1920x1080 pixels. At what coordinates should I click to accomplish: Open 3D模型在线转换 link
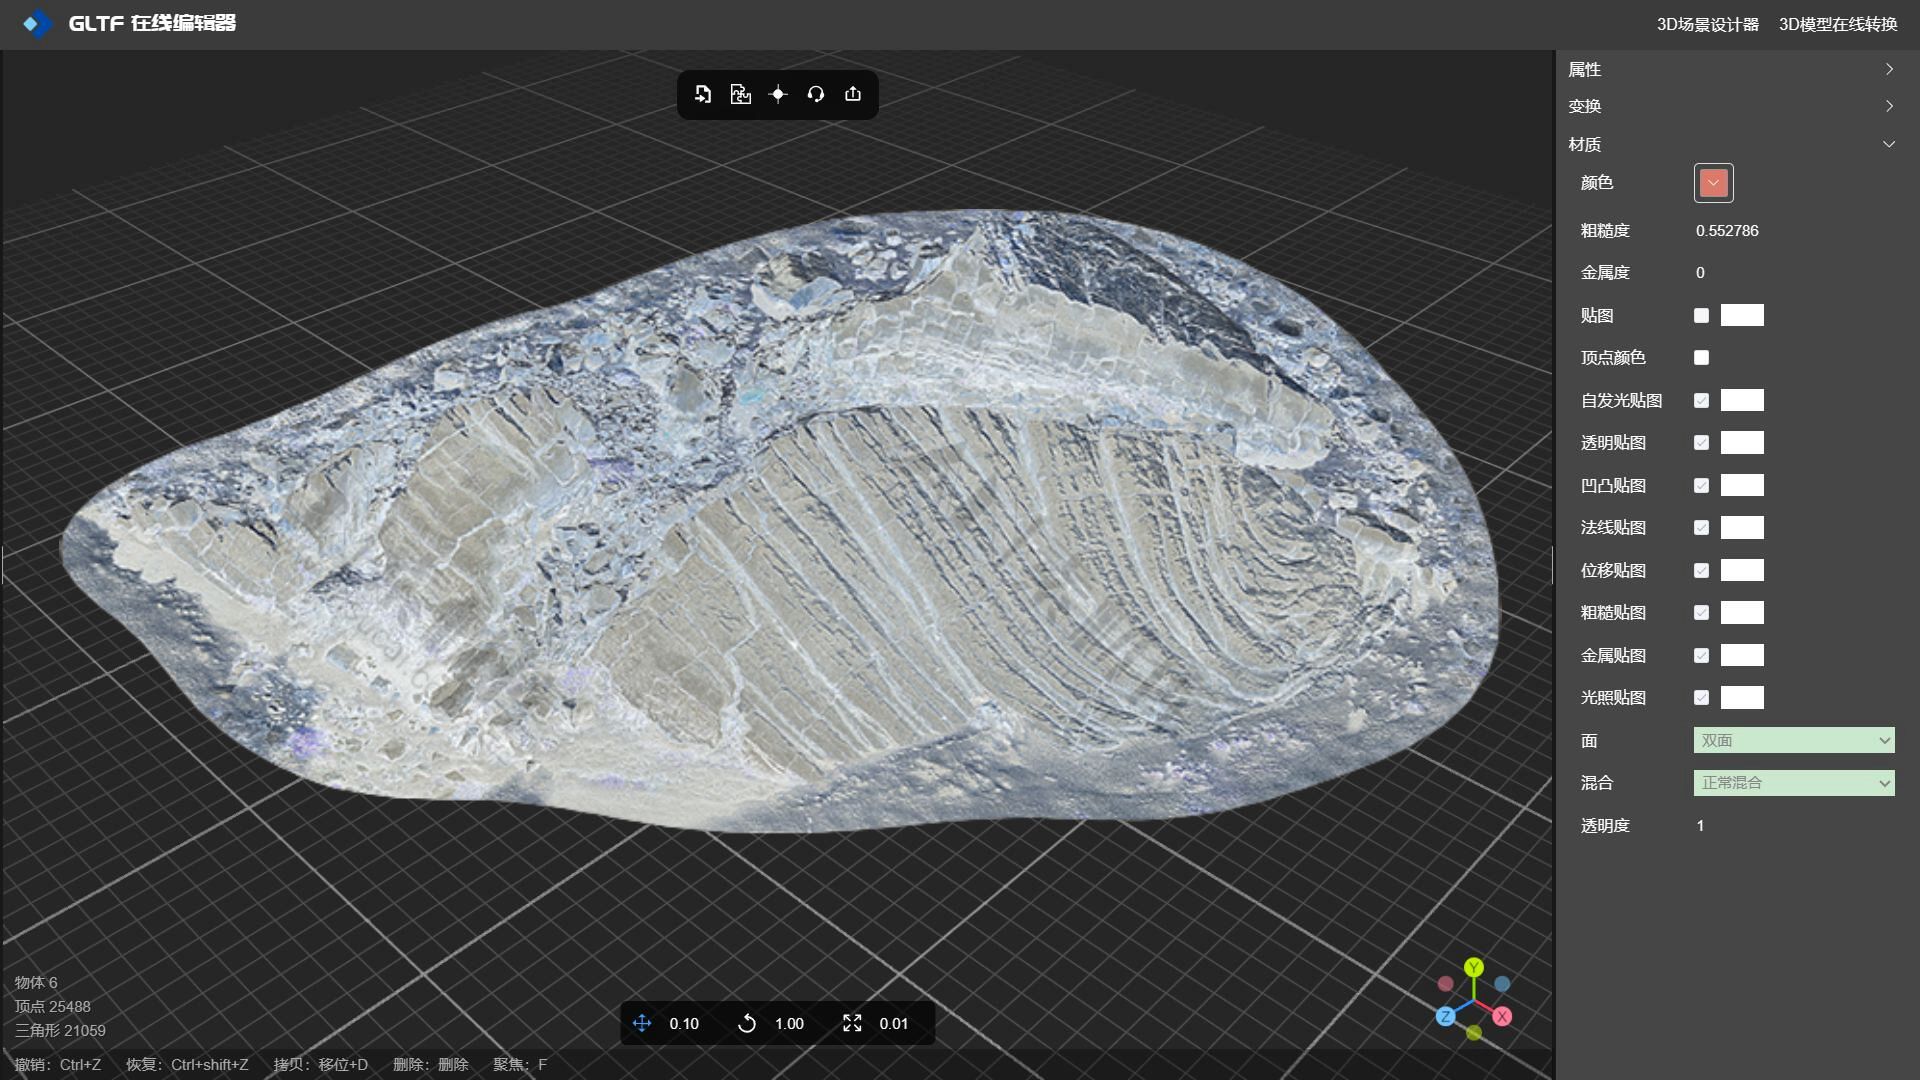coord(1837,24)
